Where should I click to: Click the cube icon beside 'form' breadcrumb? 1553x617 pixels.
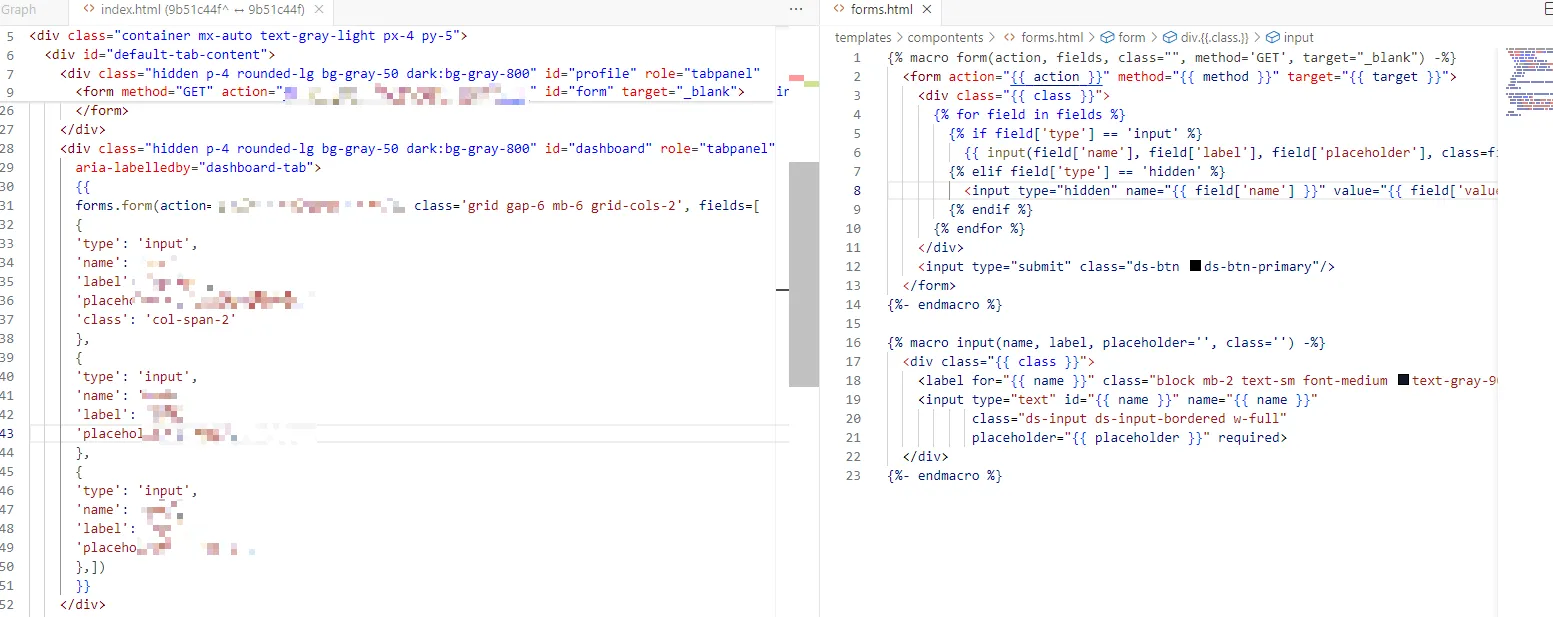point(1107,38)
